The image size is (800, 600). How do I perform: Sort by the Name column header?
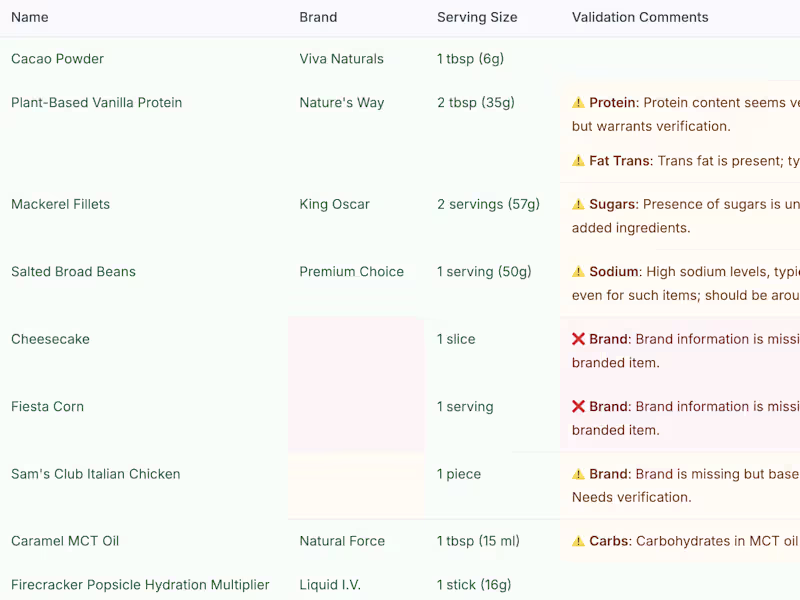tap(29, 17)
